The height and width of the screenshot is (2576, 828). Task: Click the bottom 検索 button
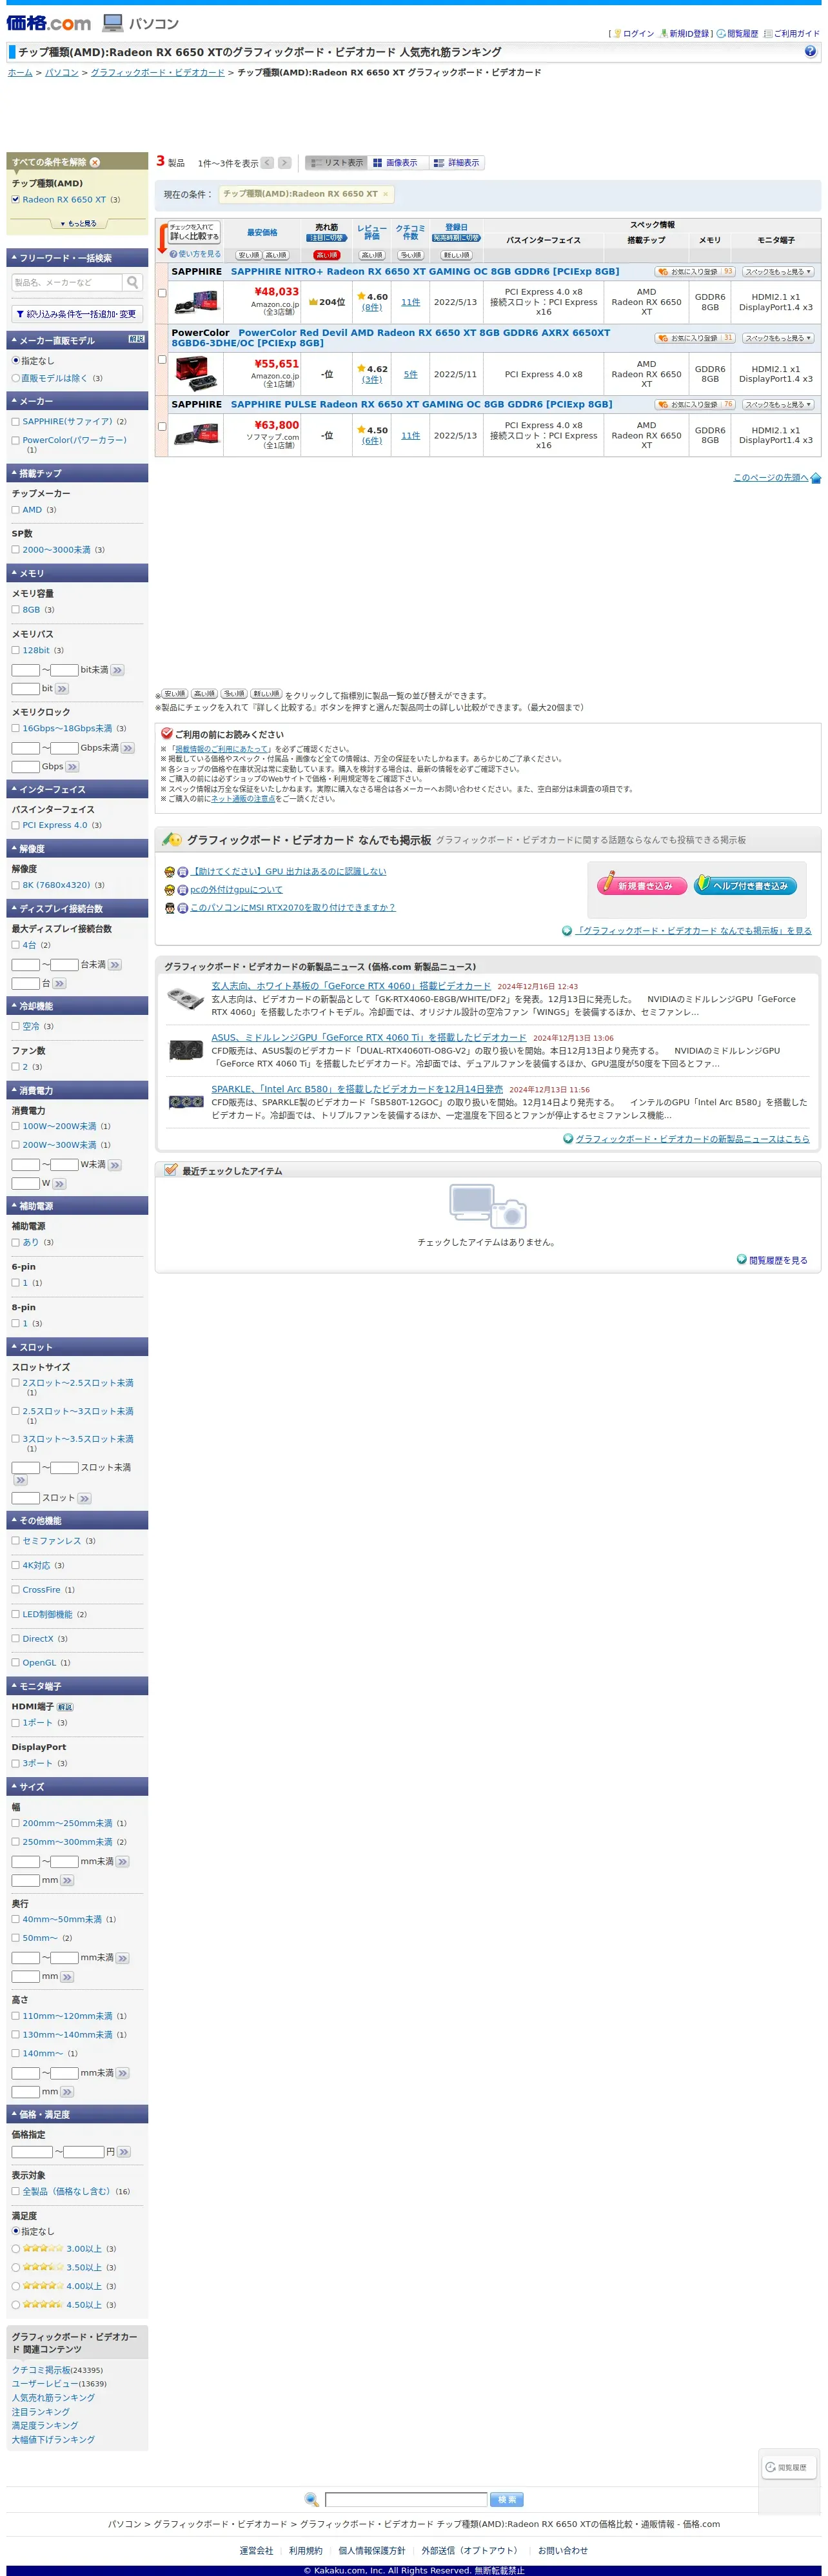coord(507,2499)
